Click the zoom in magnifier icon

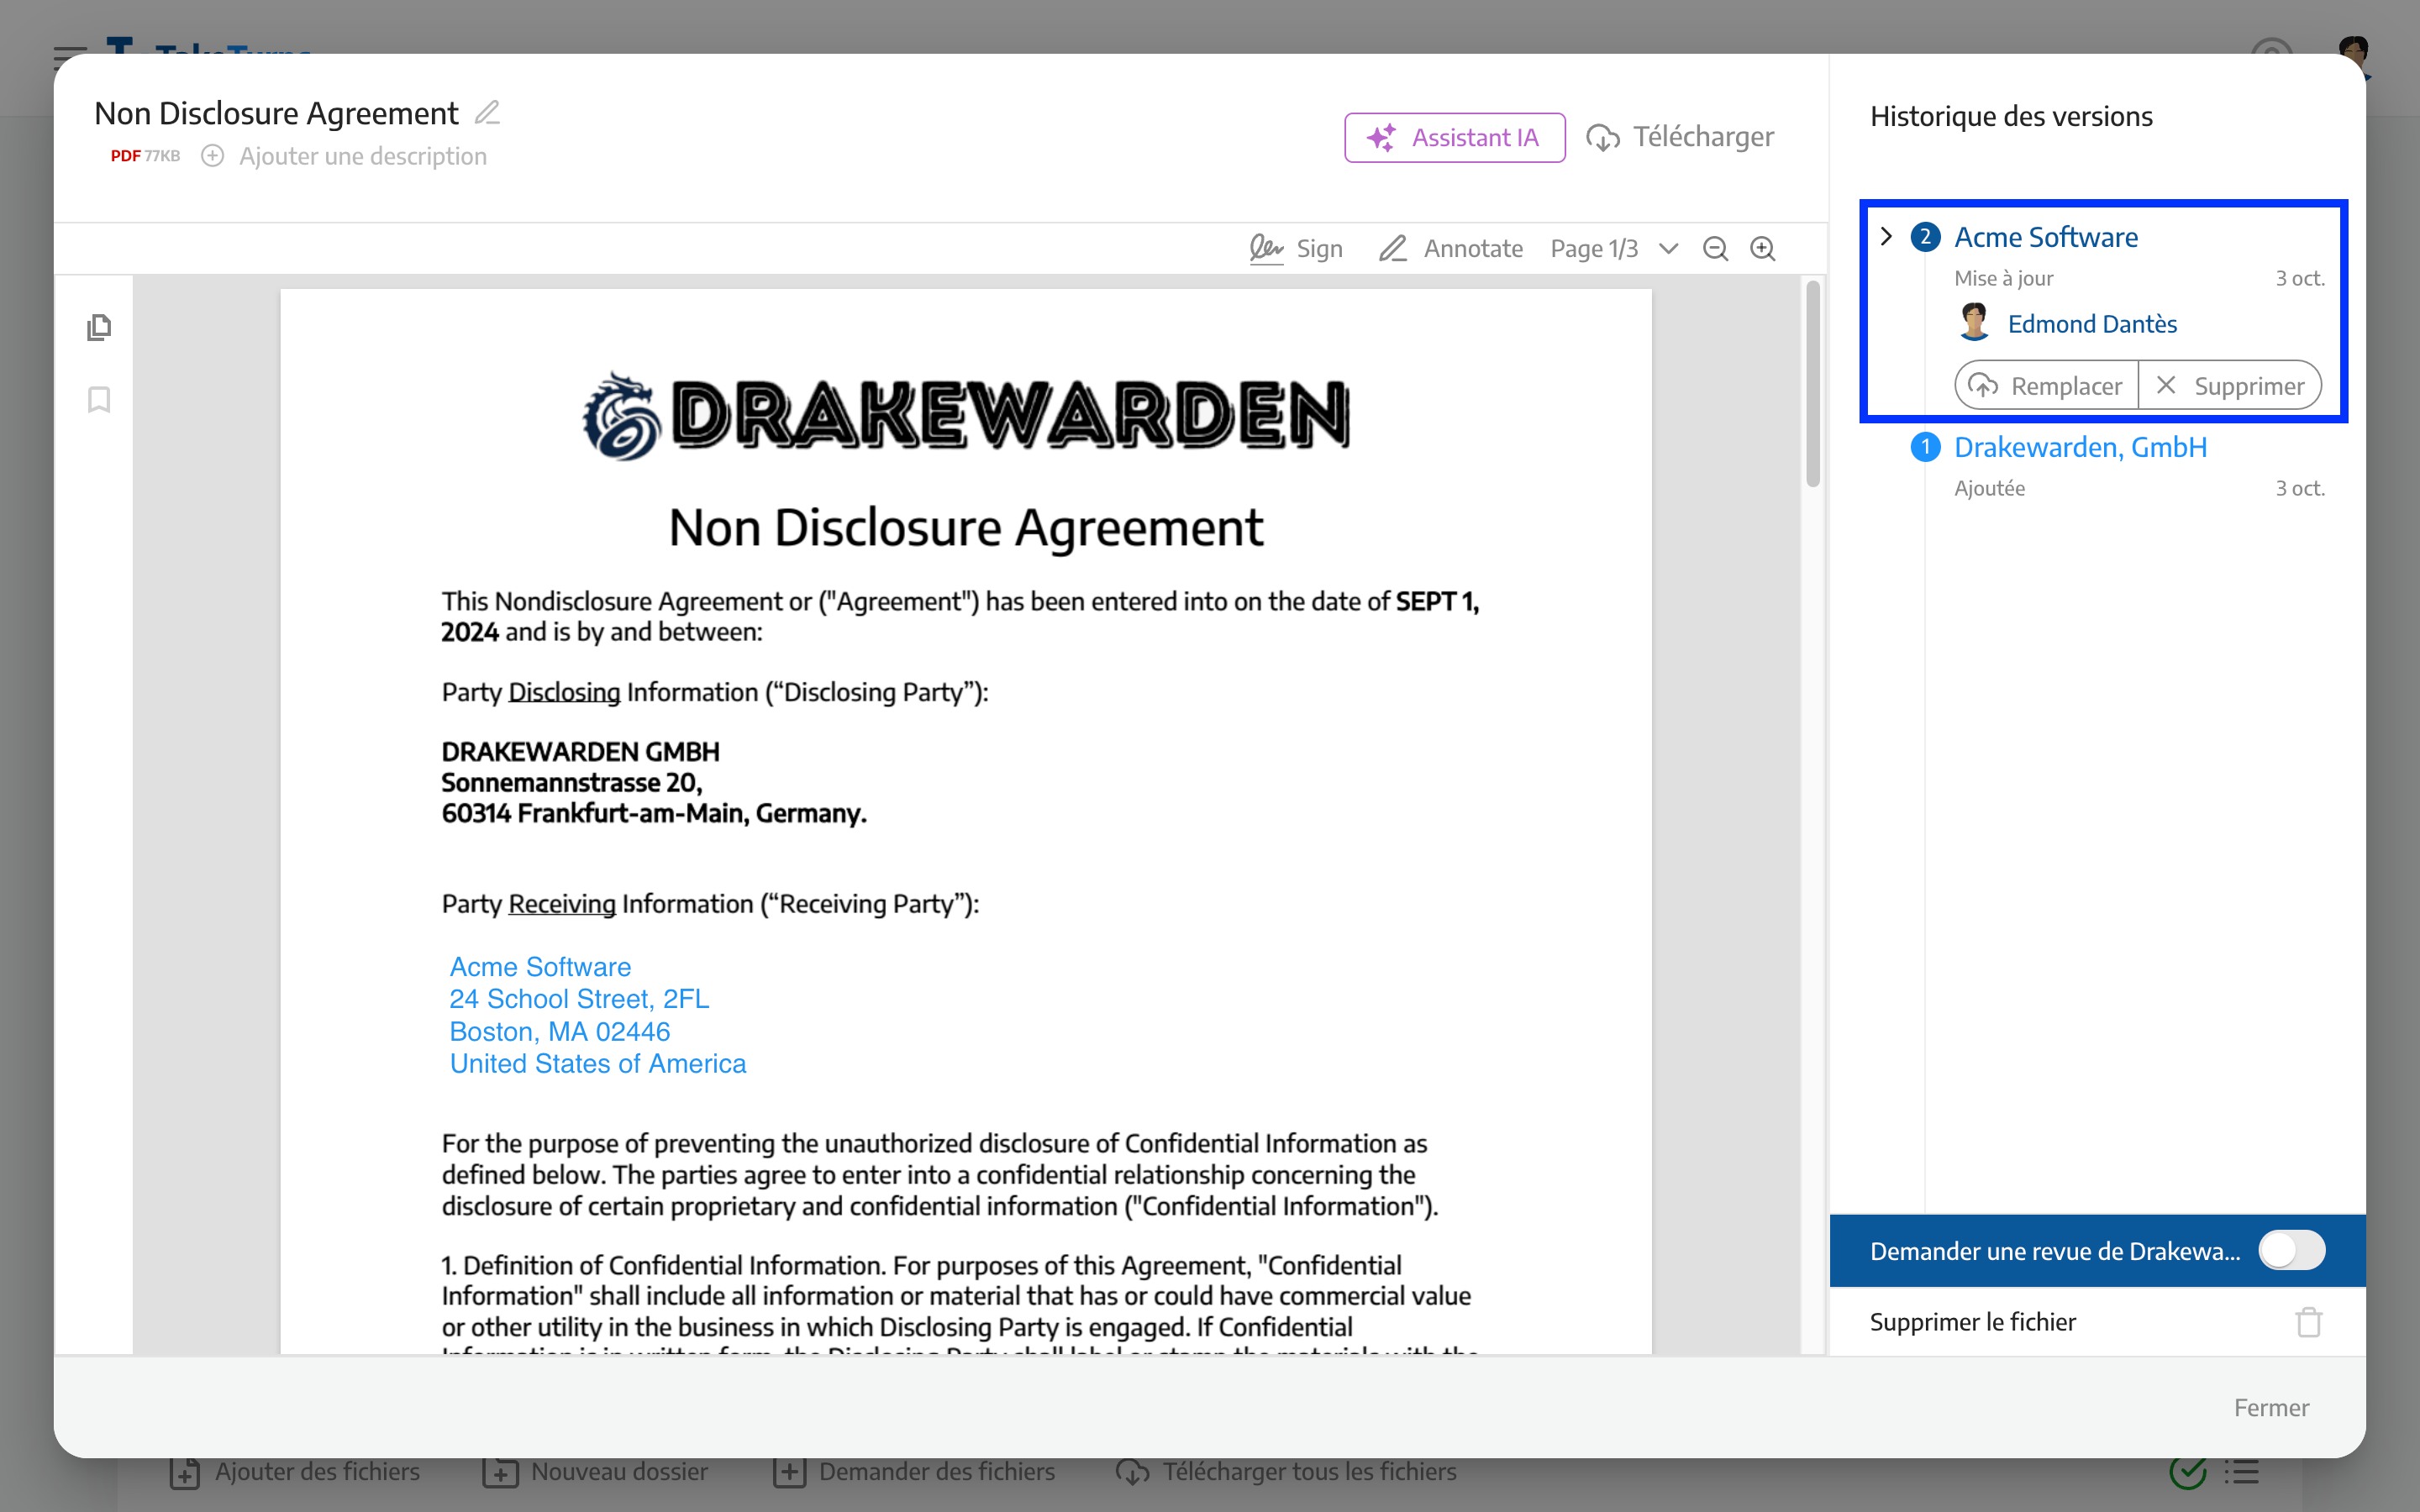1763,247
